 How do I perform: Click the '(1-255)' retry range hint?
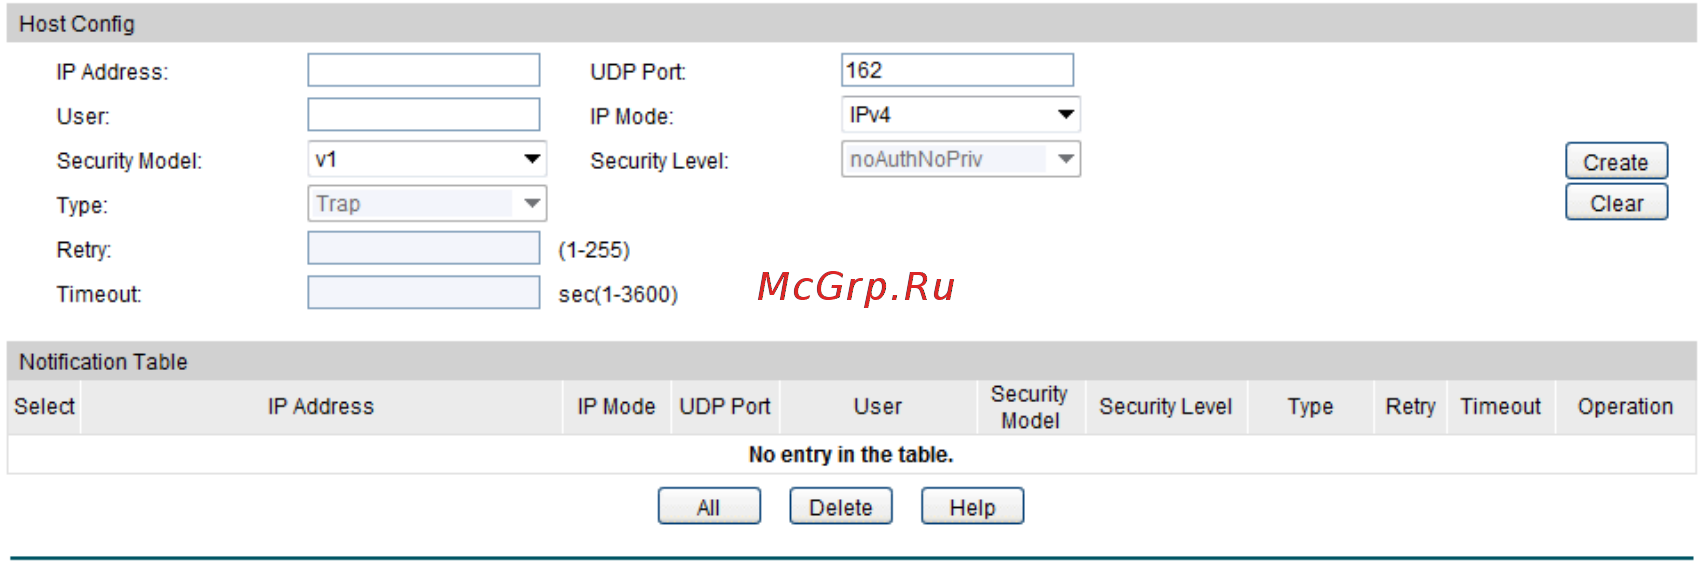click(x=594, y=250)
